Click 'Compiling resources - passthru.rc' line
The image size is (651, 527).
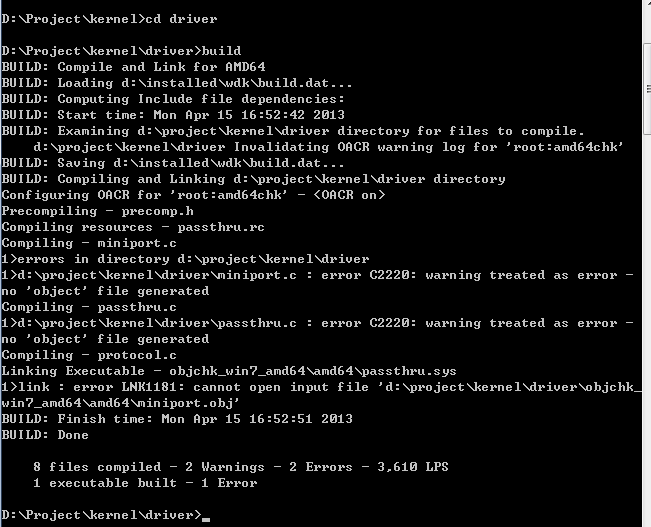click(133, 227)
